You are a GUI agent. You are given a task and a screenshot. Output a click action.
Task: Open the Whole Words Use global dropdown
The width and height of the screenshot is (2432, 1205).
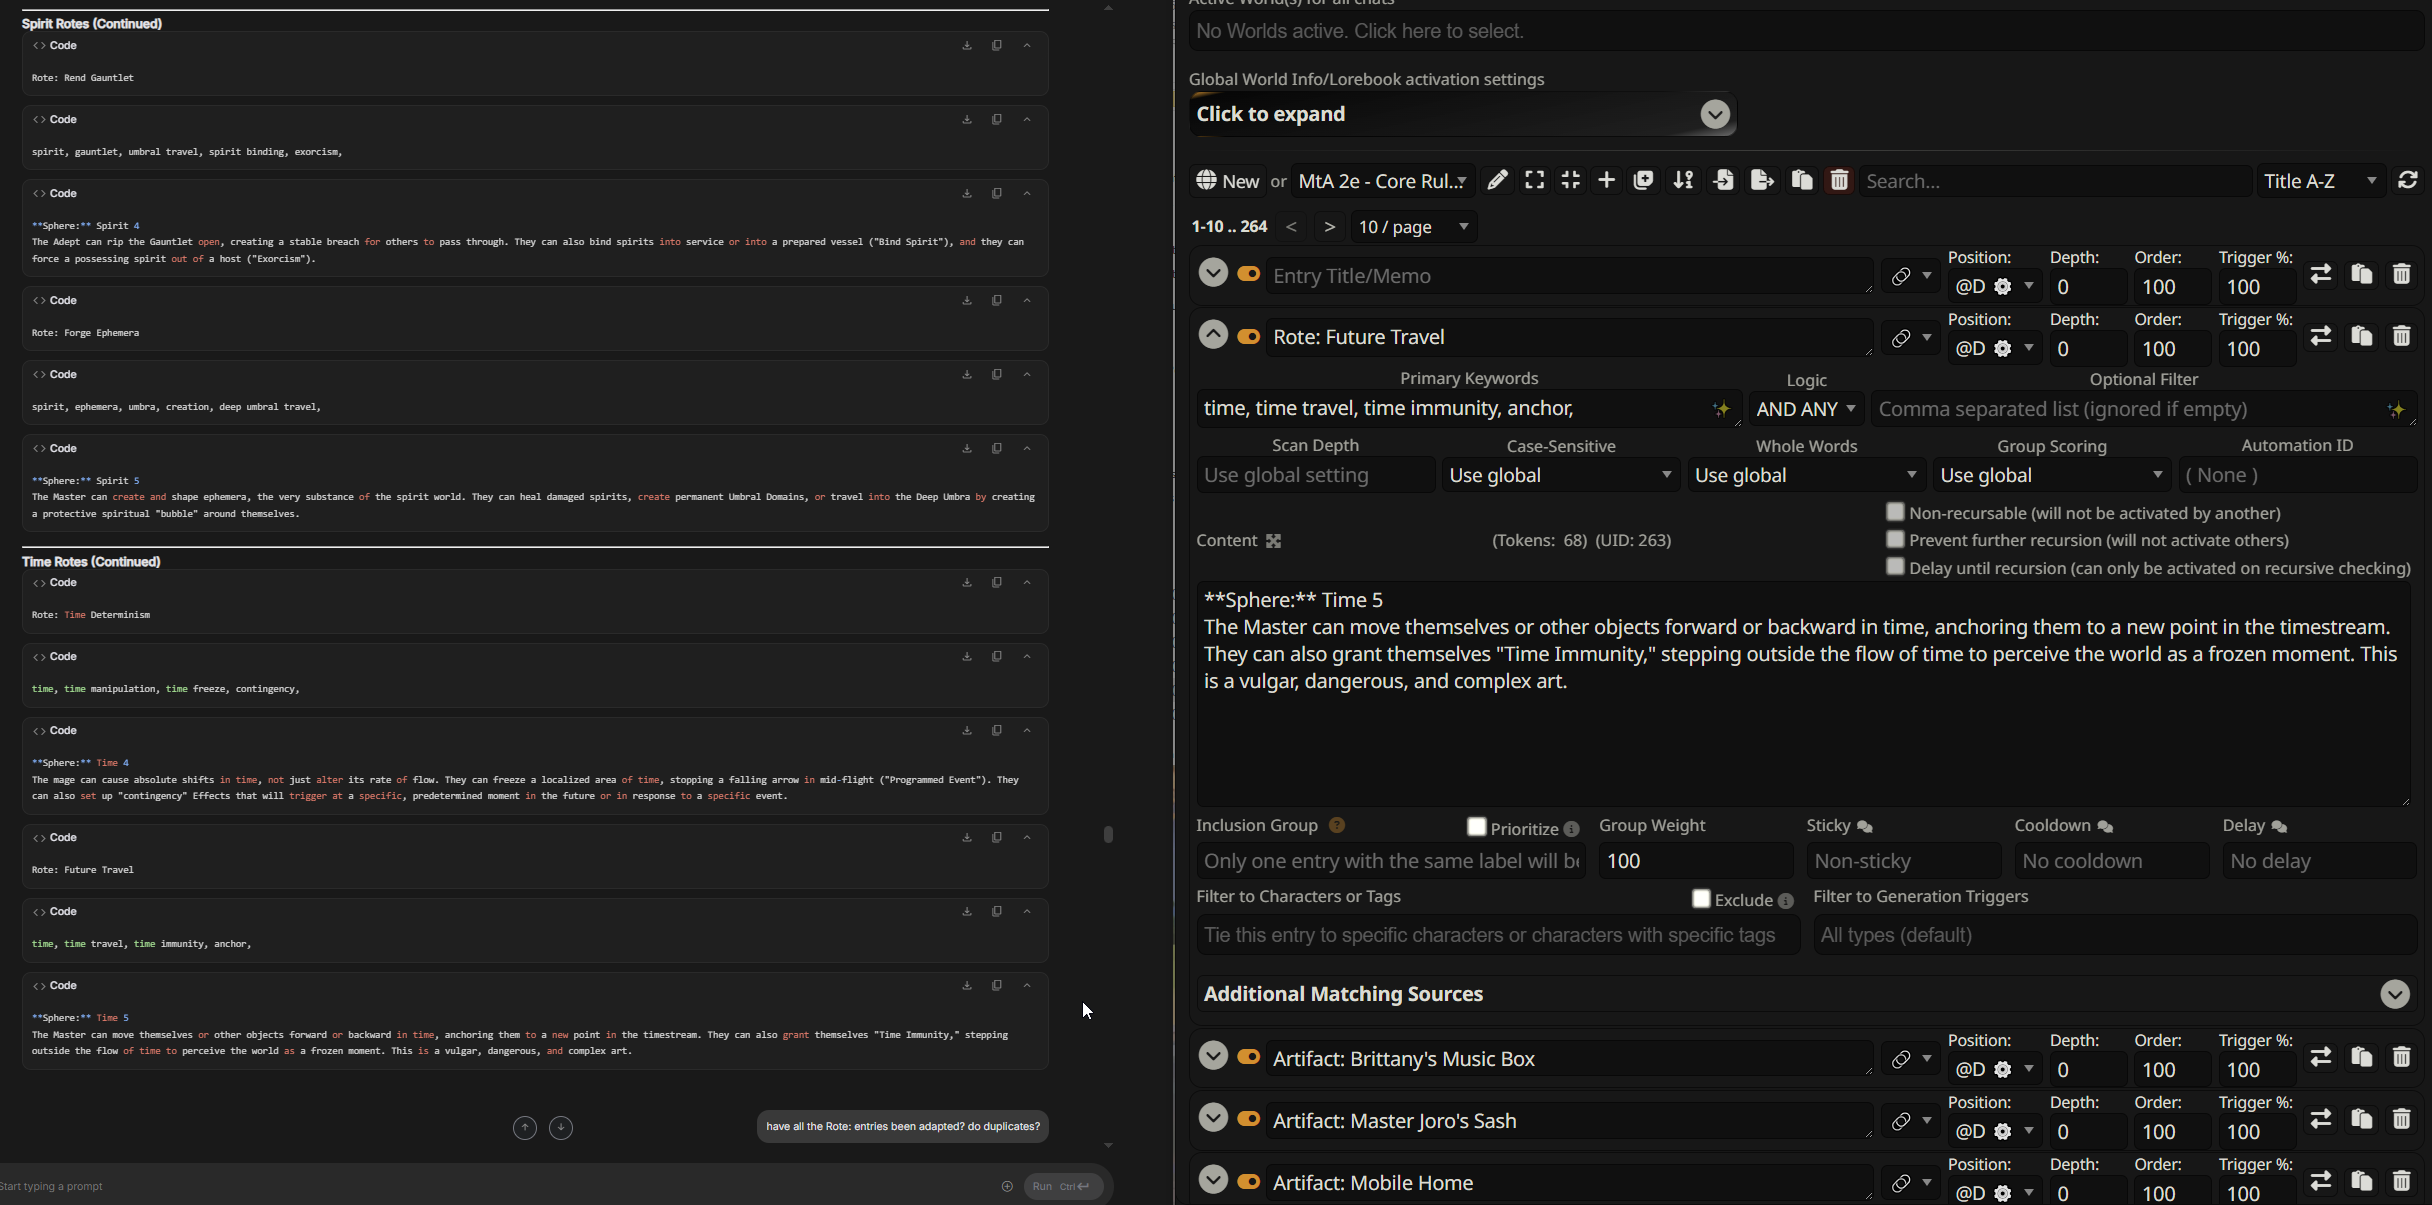pyautogui.click(x=1806, y=475)
